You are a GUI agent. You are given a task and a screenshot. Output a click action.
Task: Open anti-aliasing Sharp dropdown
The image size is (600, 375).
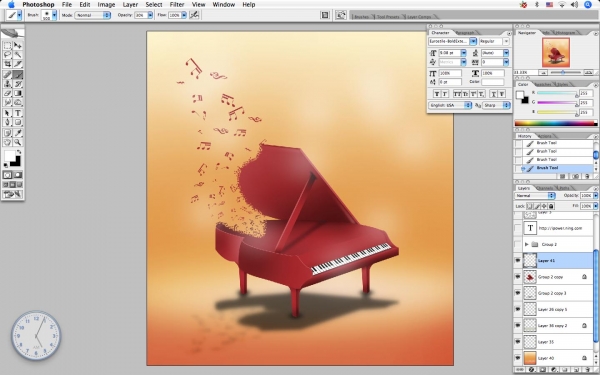coord(496,105)
